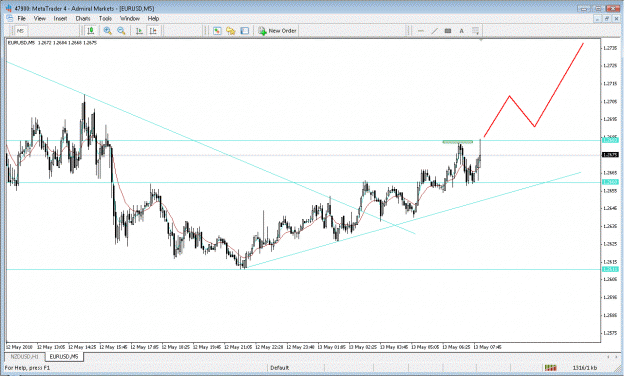Image resolution: width=625 pixels, height=376 pixels.
Task: Select the green rectangle object on chart
Action: pyautogui.click(x=458, y=142)
